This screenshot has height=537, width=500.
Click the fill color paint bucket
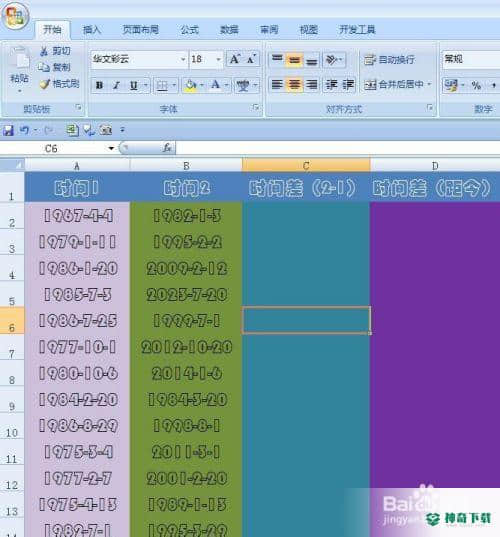190,85
